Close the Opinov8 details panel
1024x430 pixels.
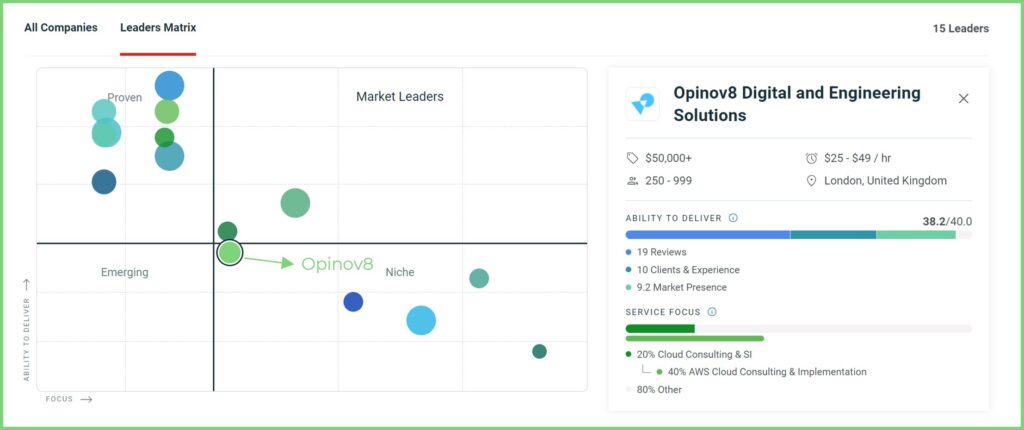[963, 98]
